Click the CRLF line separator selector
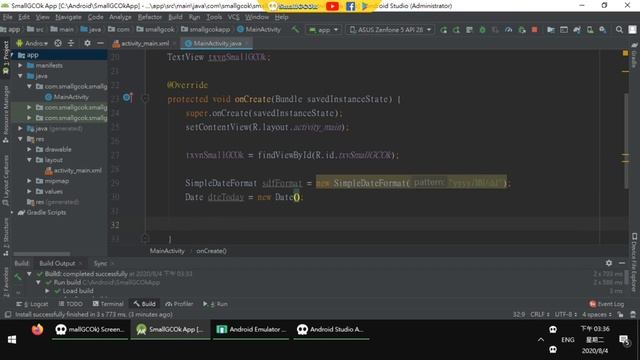The width and height of the screenshot is (640, 360). [539, 314]
